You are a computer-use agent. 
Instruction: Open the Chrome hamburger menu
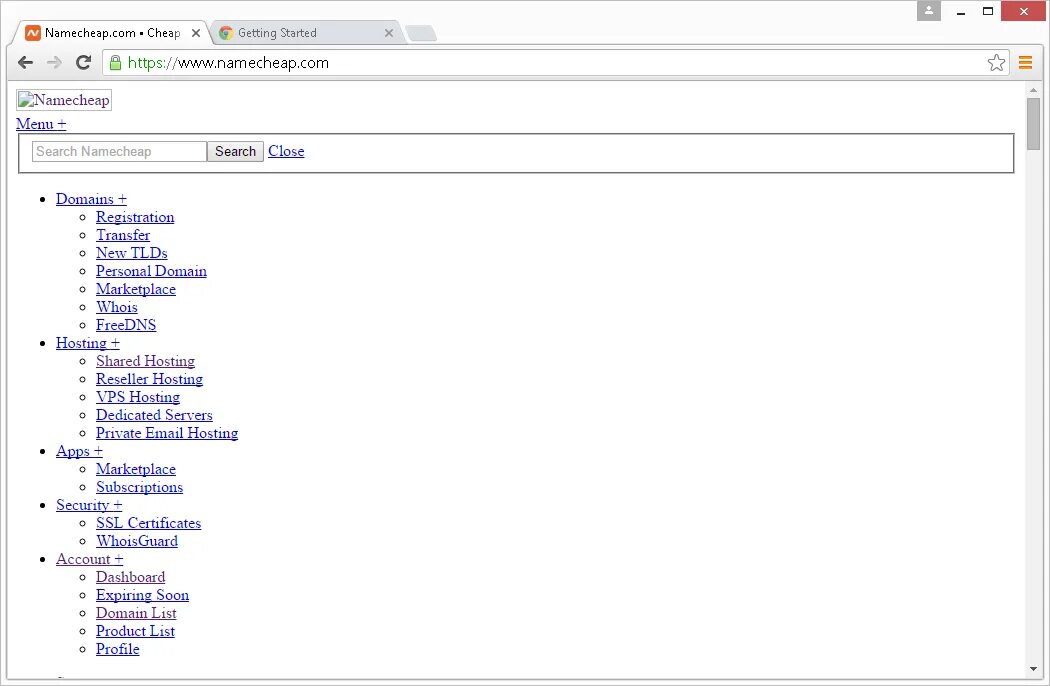click(x=1025, y=63)
